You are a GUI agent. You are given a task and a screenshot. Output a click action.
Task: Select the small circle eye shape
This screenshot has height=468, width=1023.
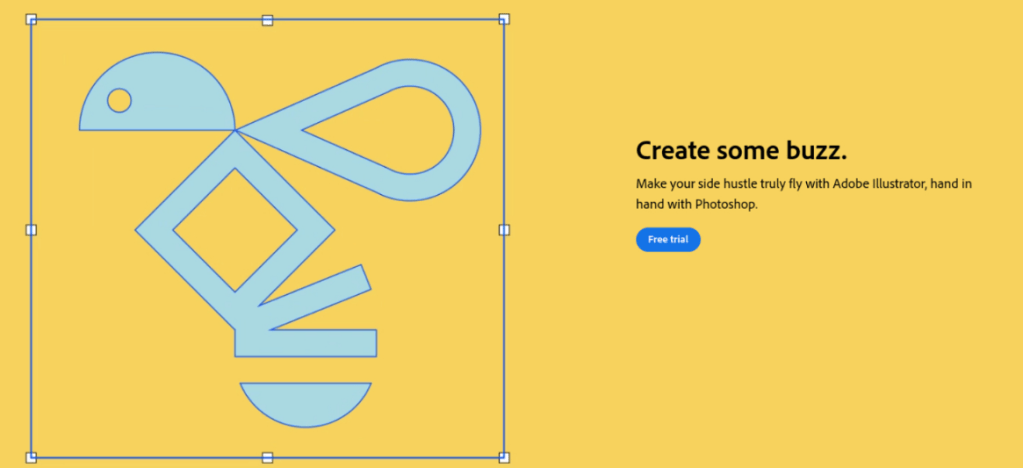pyautogui.click(x=119, y=100)
